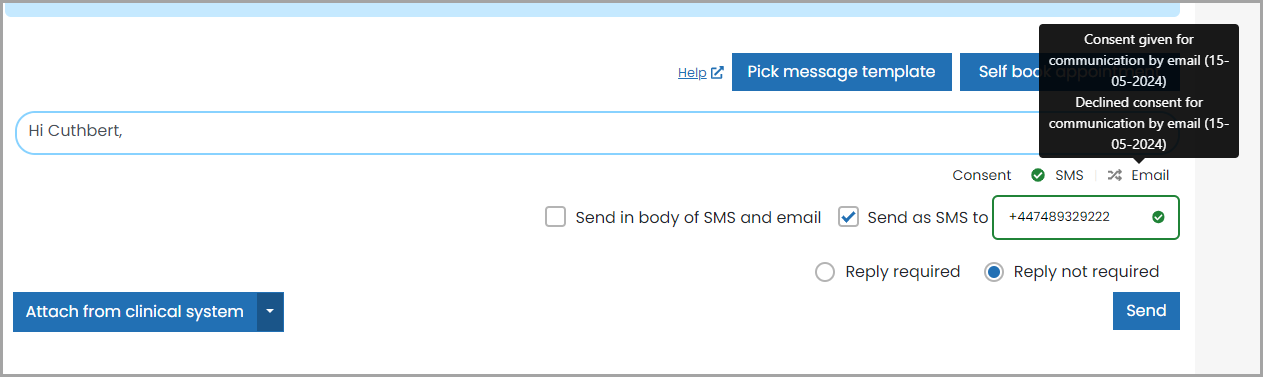Click the 'Self book appointment' button

click(x=1000, y=72)
